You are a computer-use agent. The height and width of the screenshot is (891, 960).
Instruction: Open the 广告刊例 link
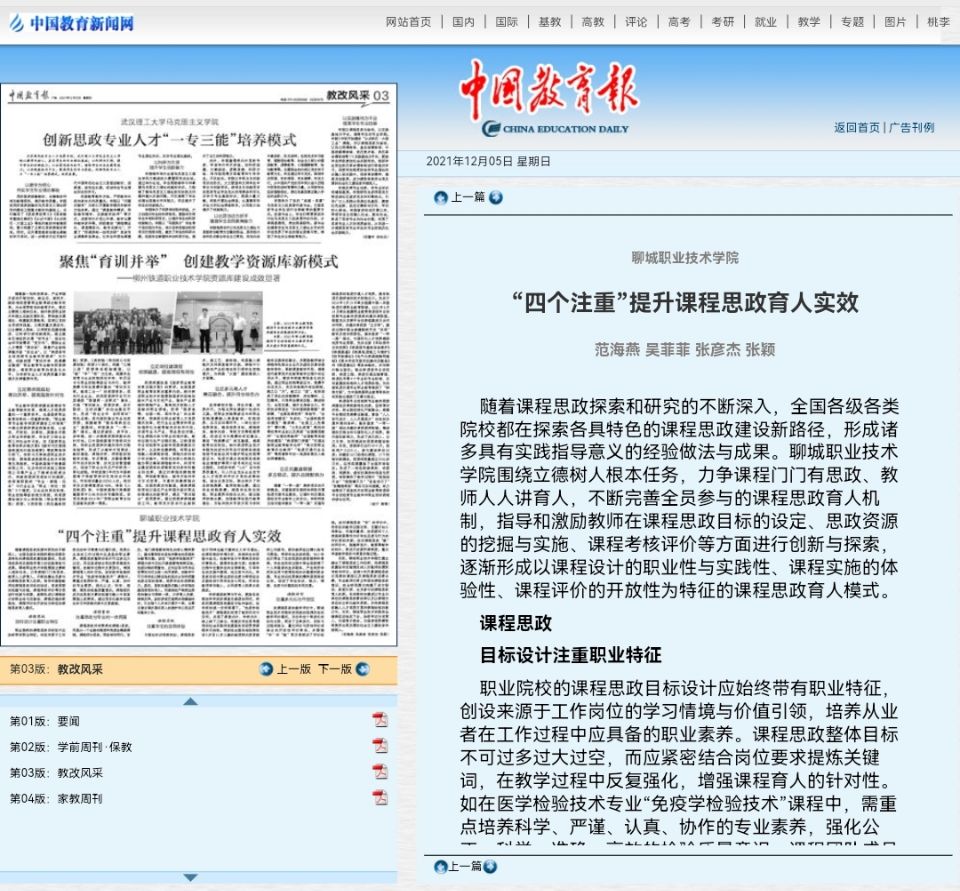click(912, 127)
